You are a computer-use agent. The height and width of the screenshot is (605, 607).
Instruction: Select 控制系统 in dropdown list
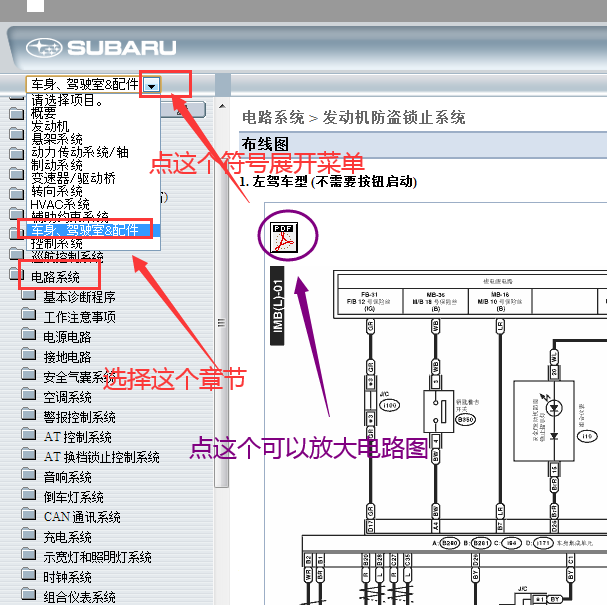pyautogui.click(x=57, y=243)
